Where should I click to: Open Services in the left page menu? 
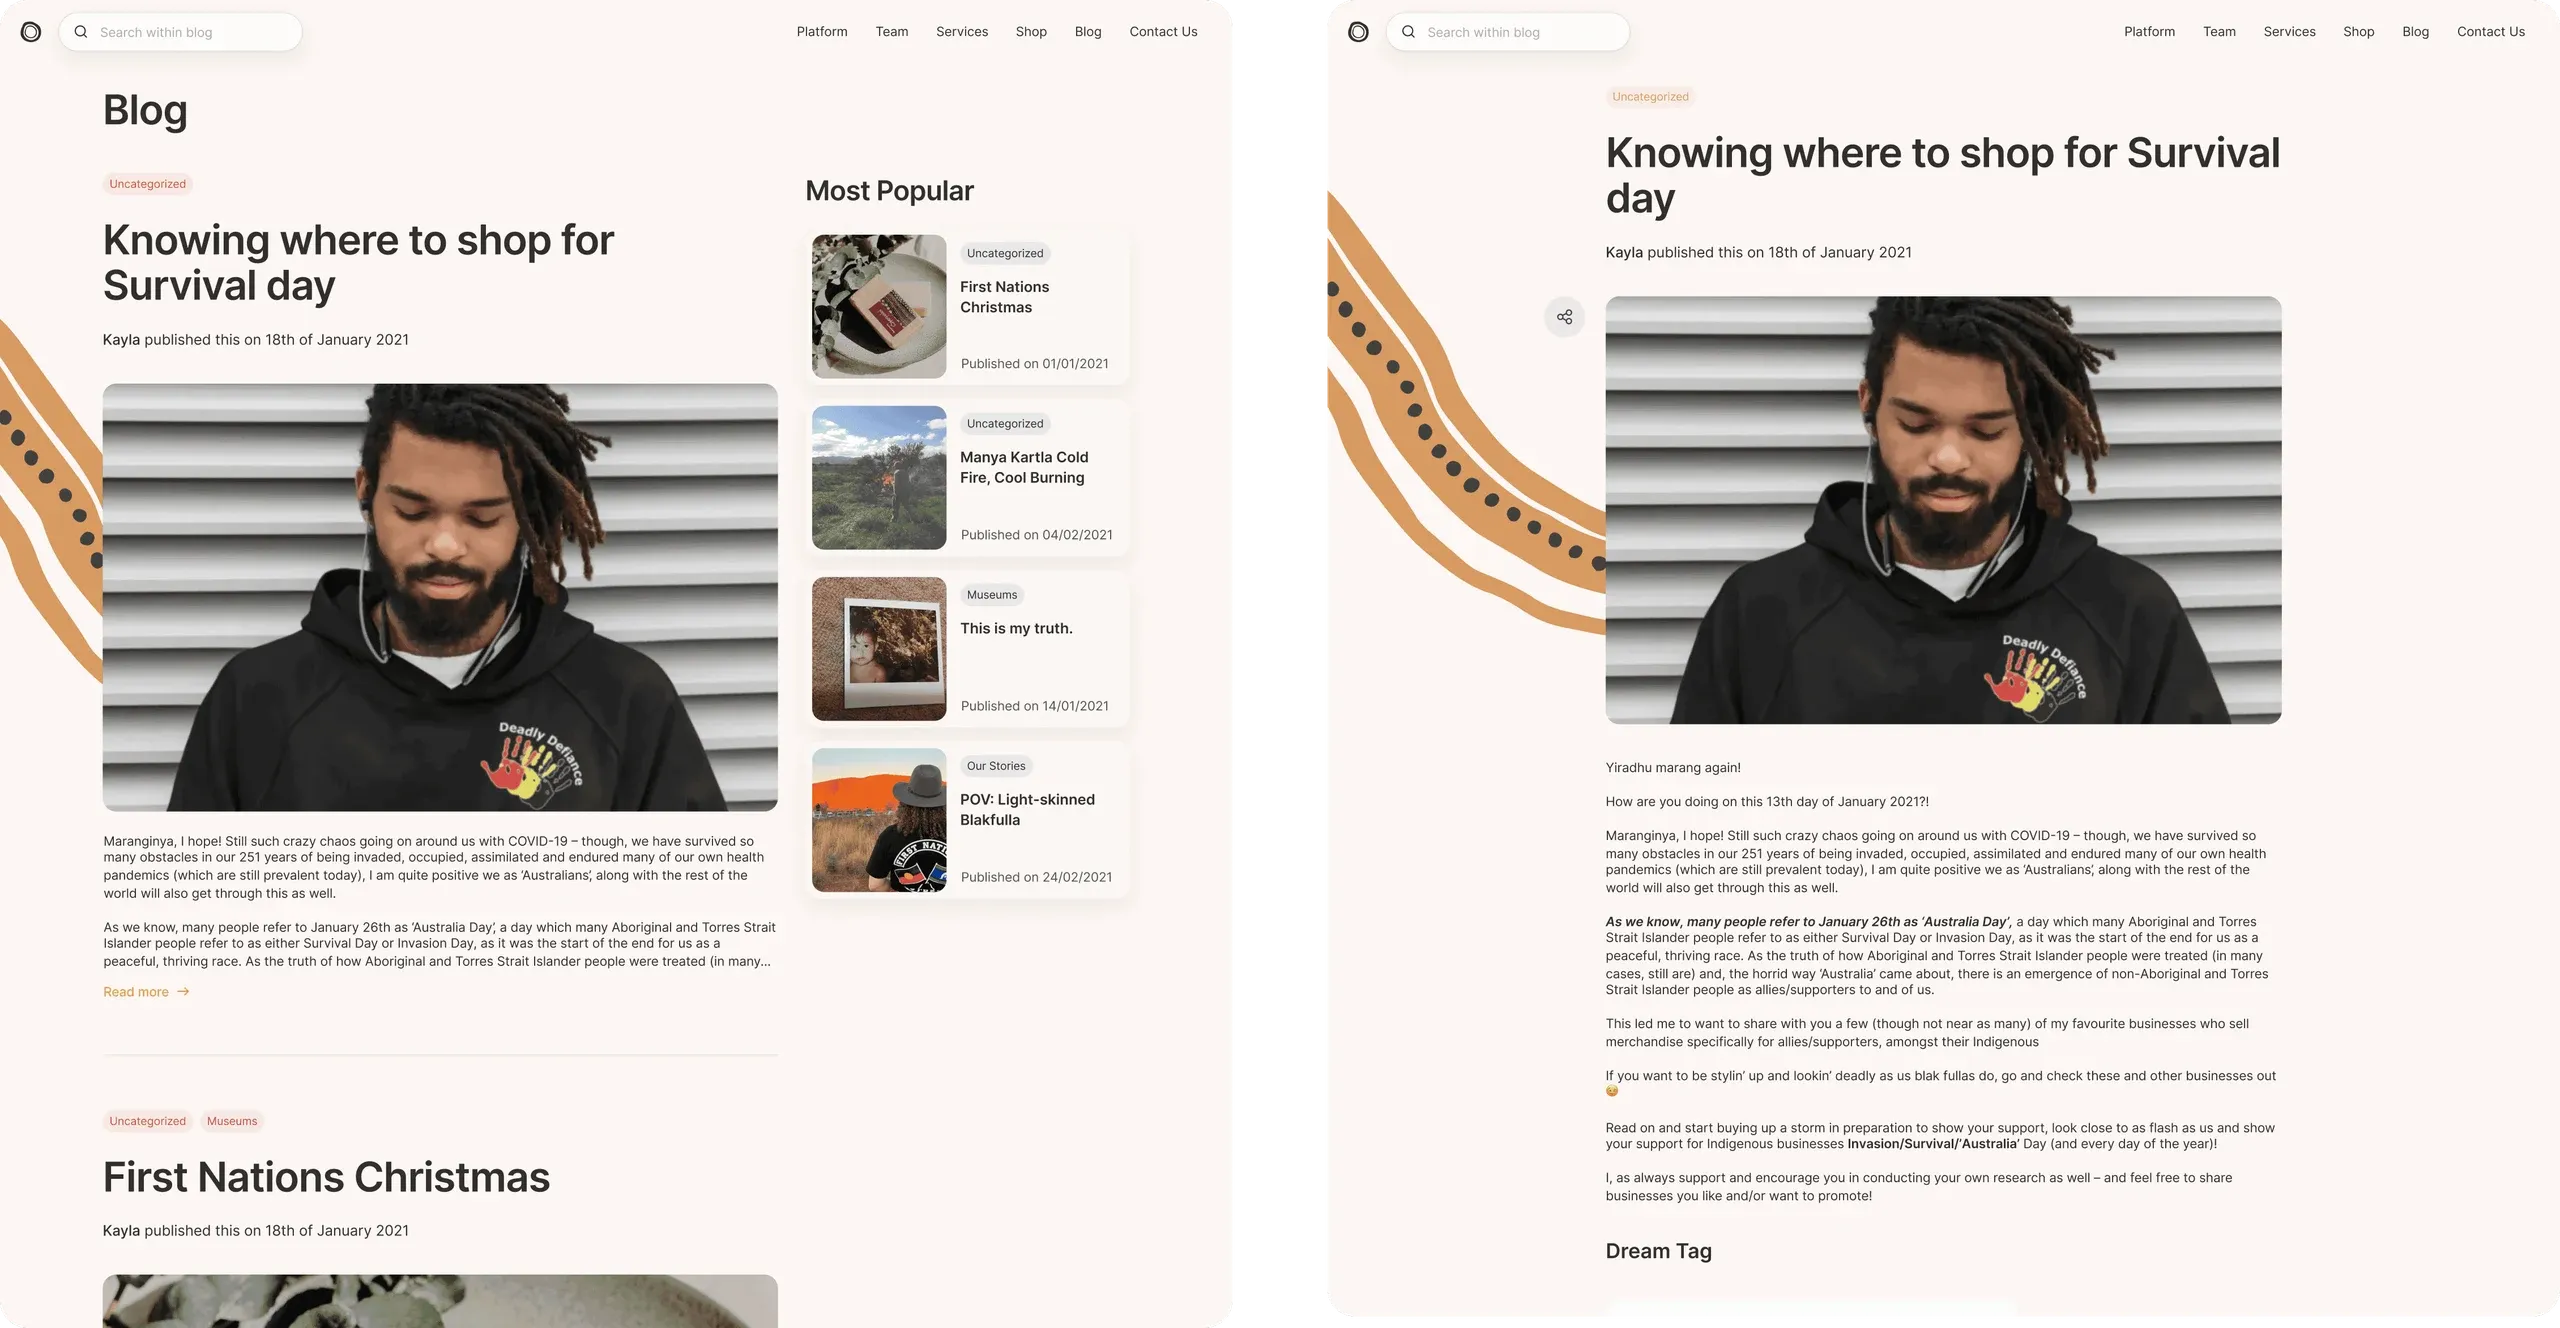tap(962, 32)
